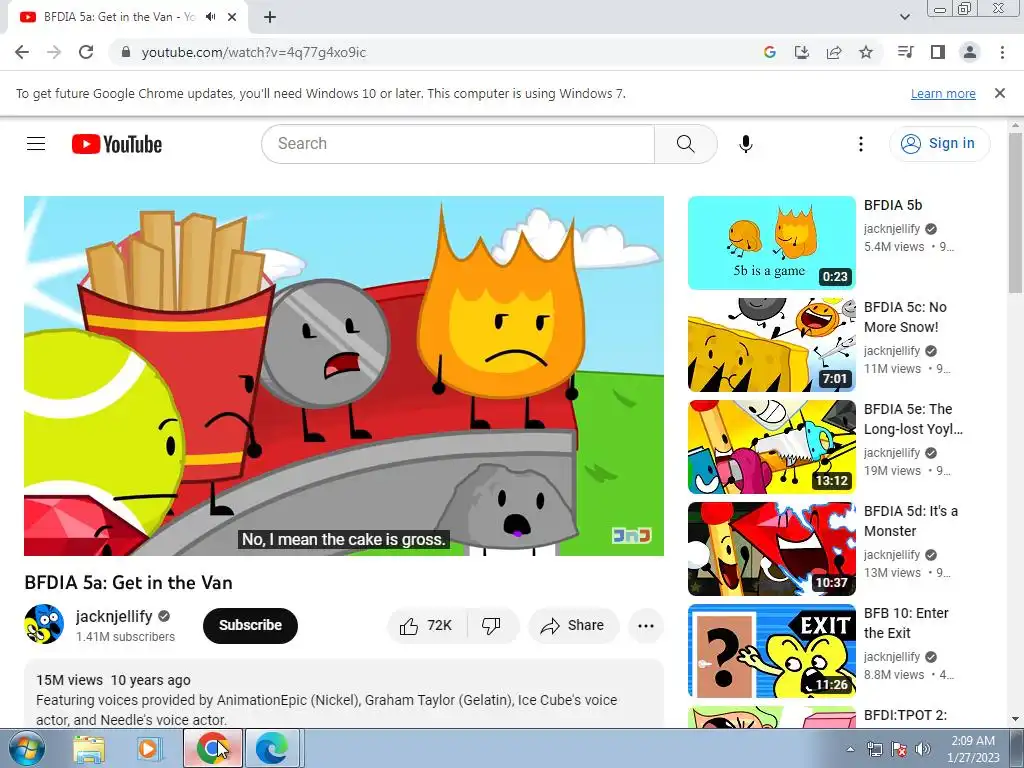Click the video player

click(344, 376)
